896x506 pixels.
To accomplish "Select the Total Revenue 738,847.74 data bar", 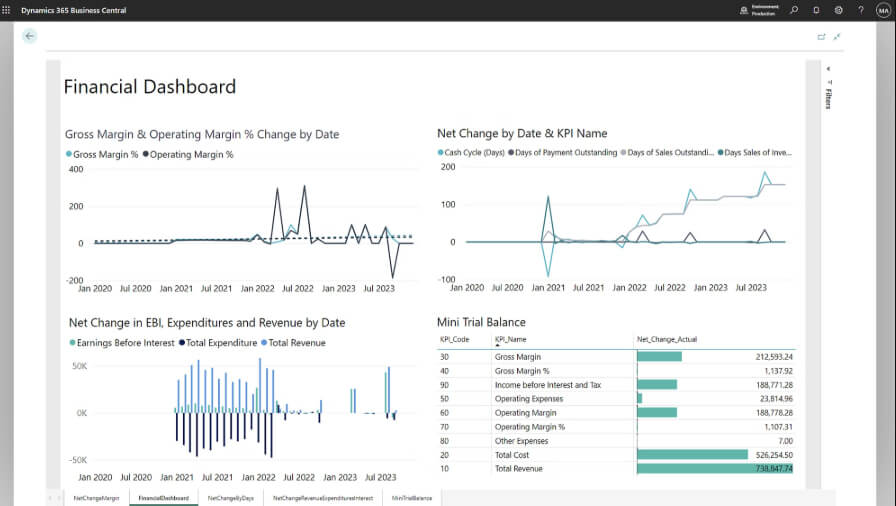I will 715,468.
